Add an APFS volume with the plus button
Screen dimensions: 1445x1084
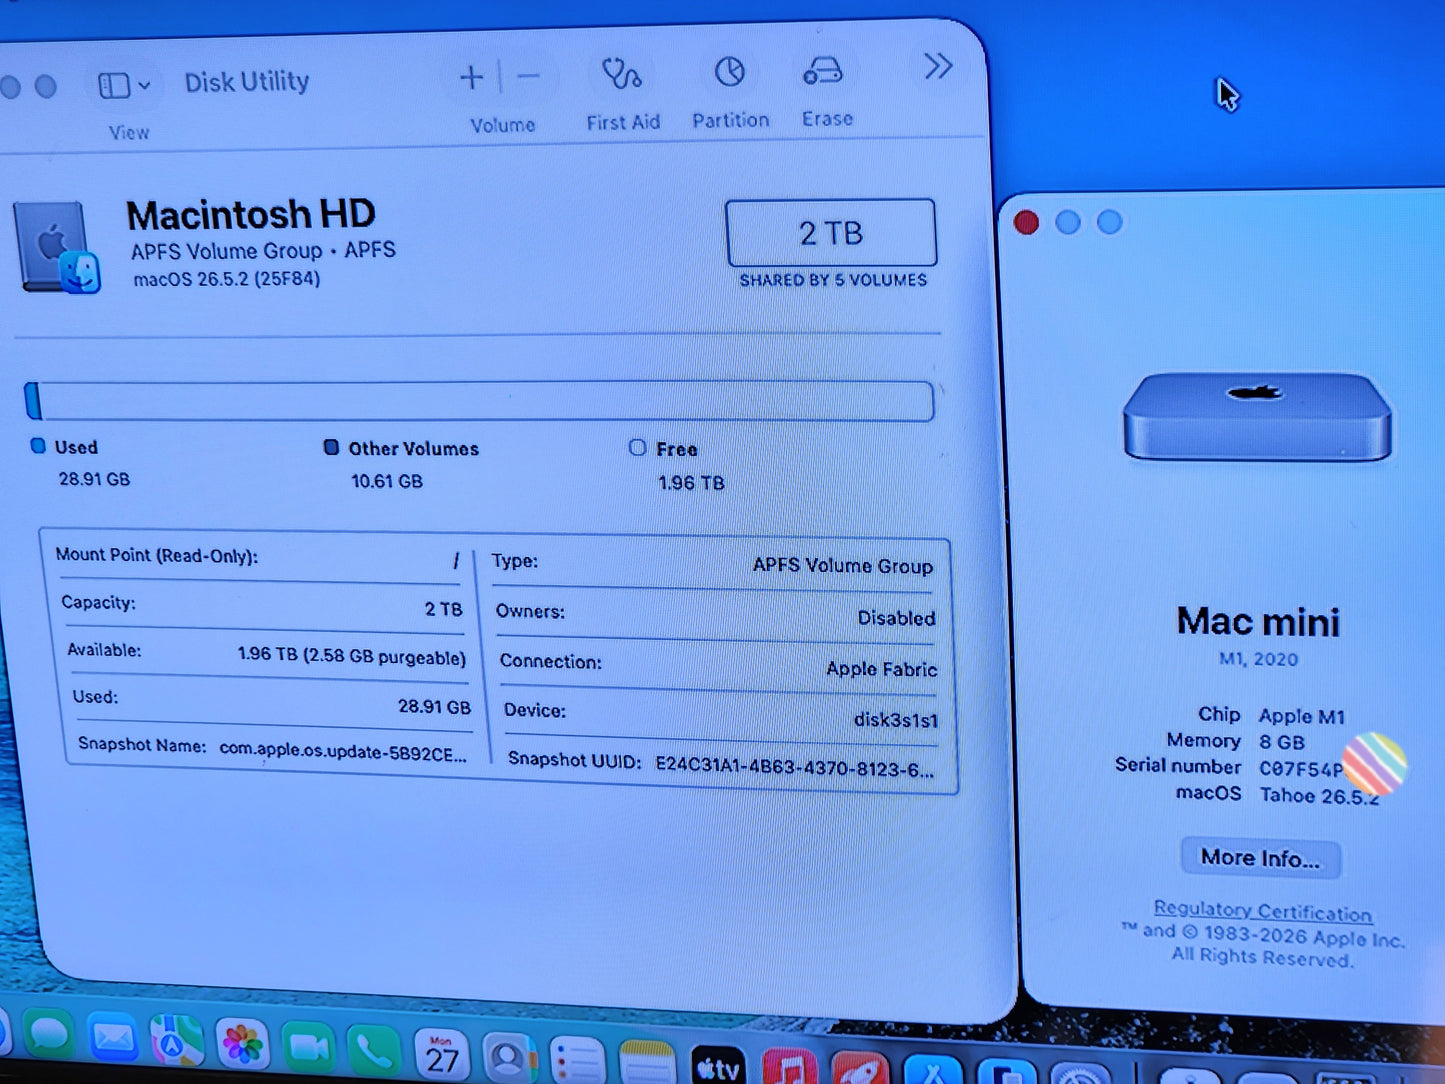[x=471, y=78]
